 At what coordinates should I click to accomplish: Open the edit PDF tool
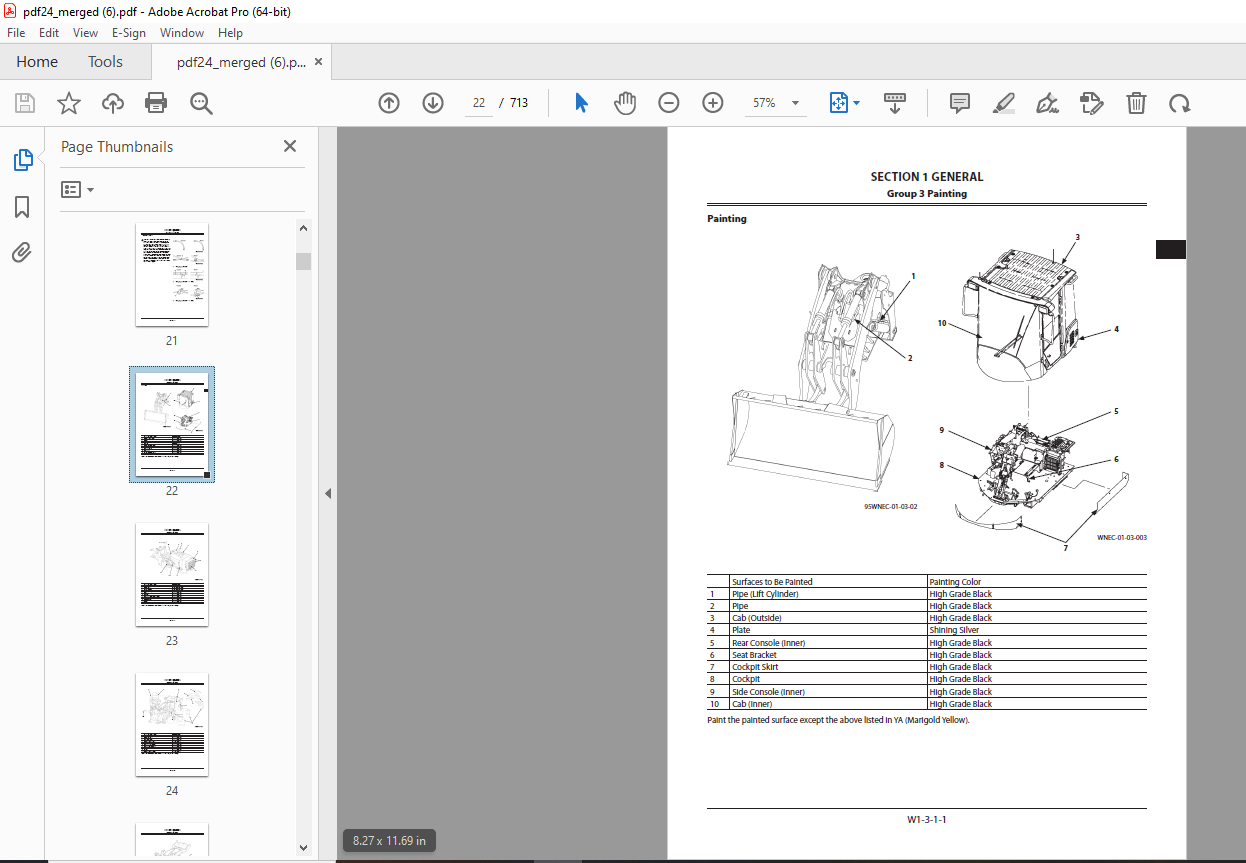[x=1091, y=103]
